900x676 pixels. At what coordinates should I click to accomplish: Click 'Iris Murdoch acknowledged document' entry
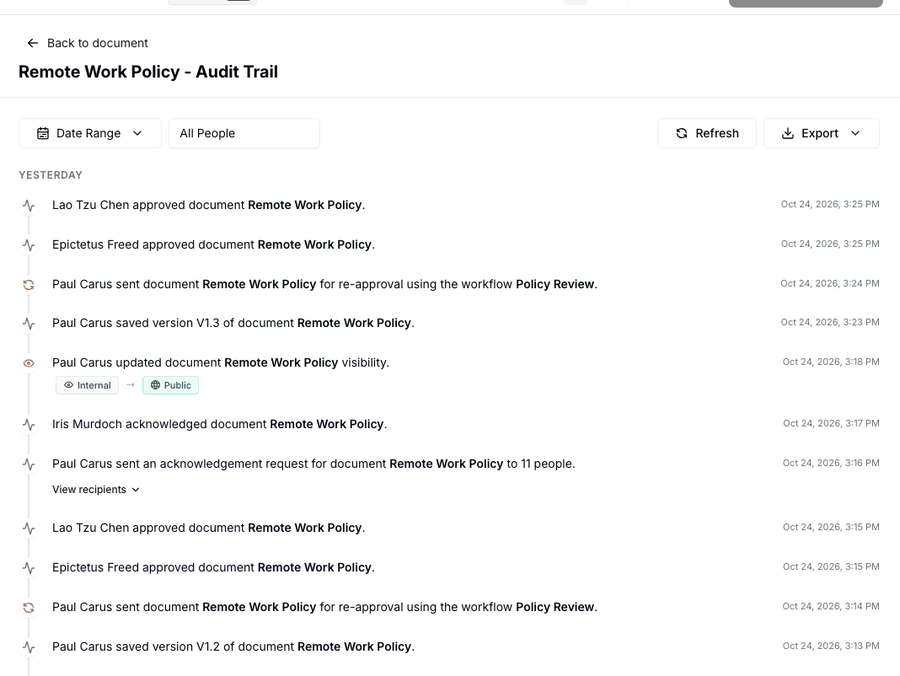(219, 424)
